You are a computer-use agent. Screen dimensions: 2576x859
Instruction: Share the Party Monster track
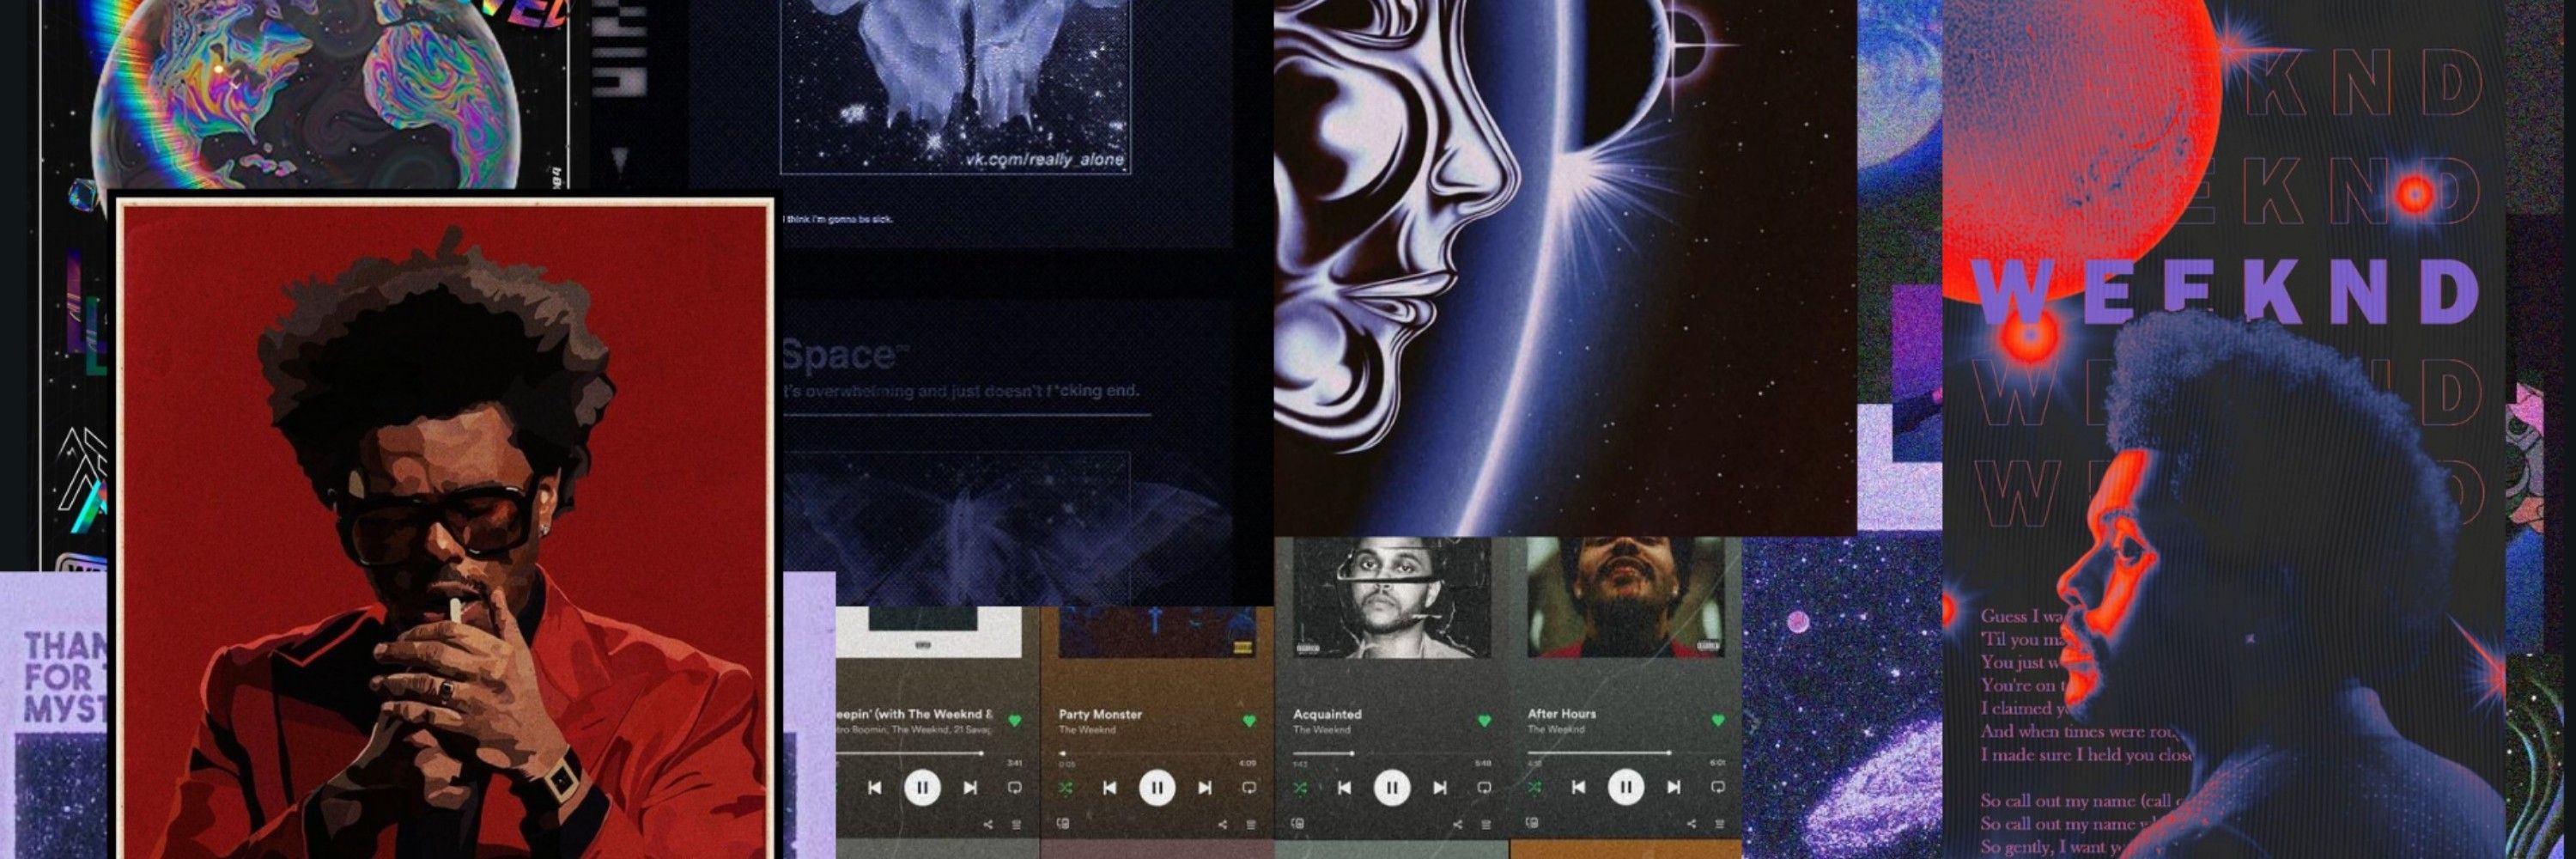1222,825
